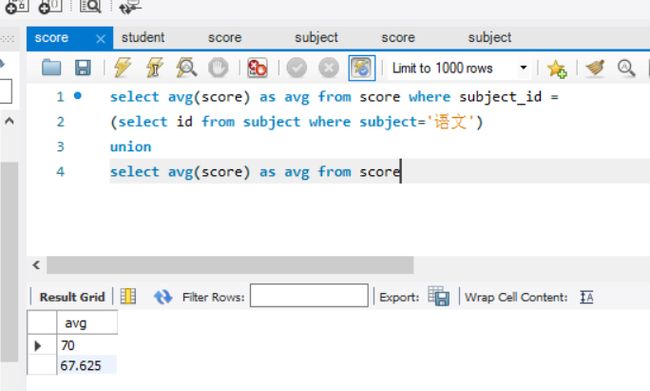Open the last subject tab on the right
This screenshot has height=391, width=650.
(490, 38)
